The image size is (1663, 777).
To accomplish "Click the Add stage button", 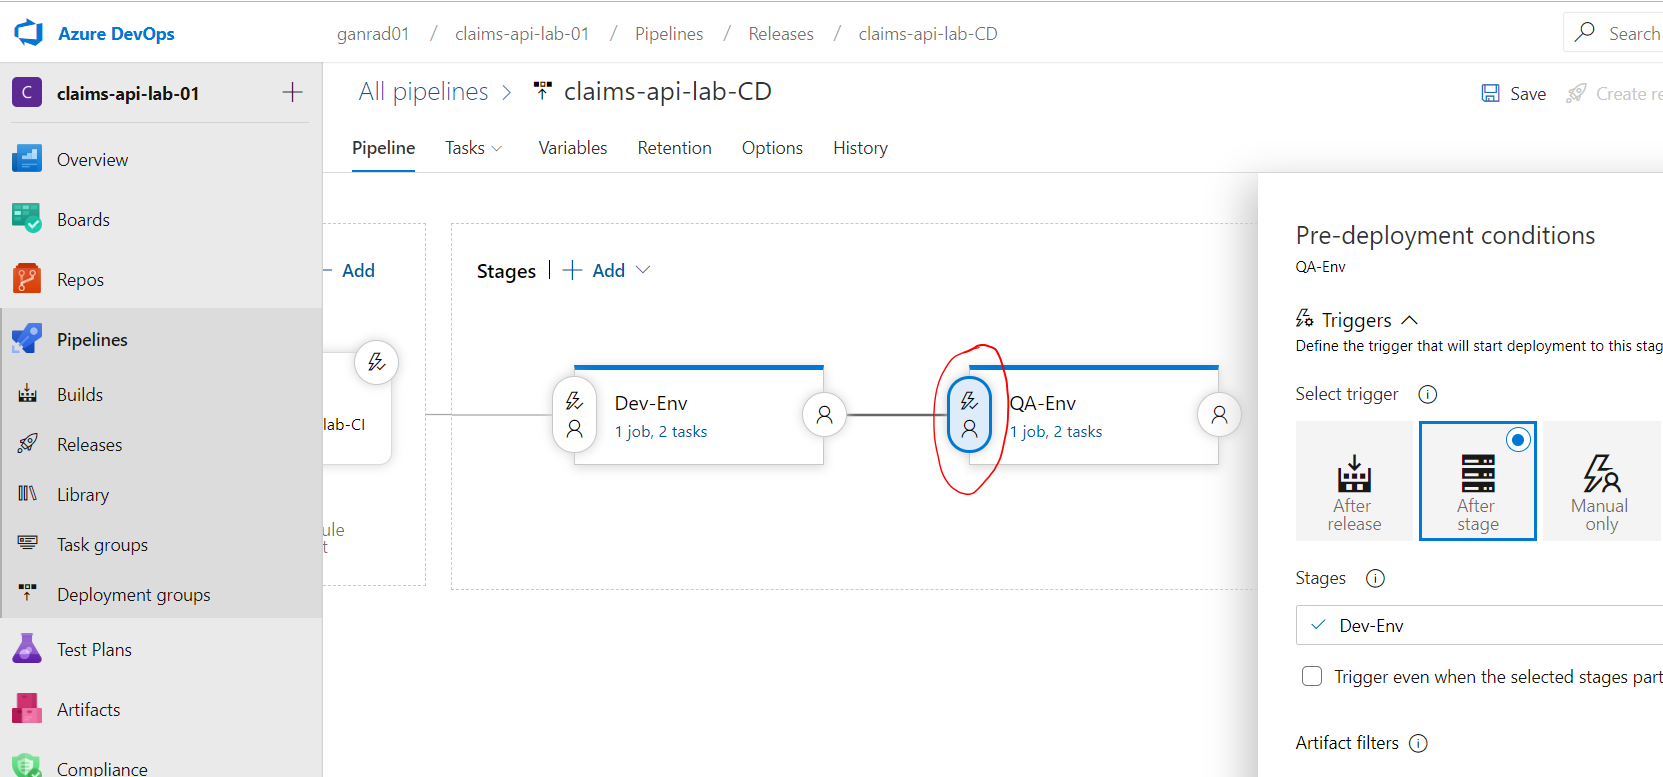I will click(594, 270).
